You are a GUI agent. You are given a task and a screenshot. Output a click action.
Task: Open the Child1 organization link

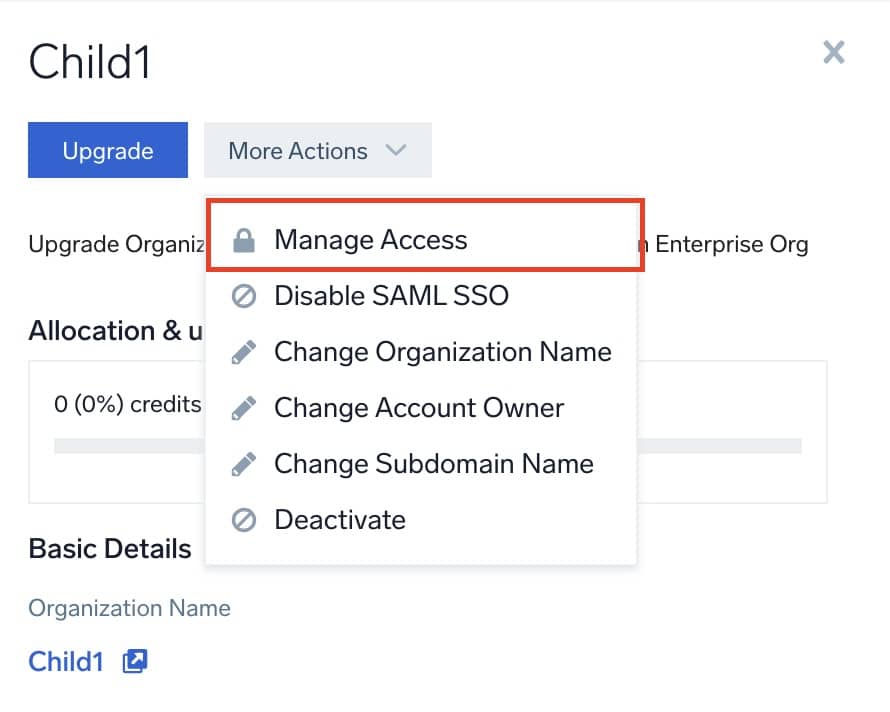pyautogui.click(x=65, y=661)
